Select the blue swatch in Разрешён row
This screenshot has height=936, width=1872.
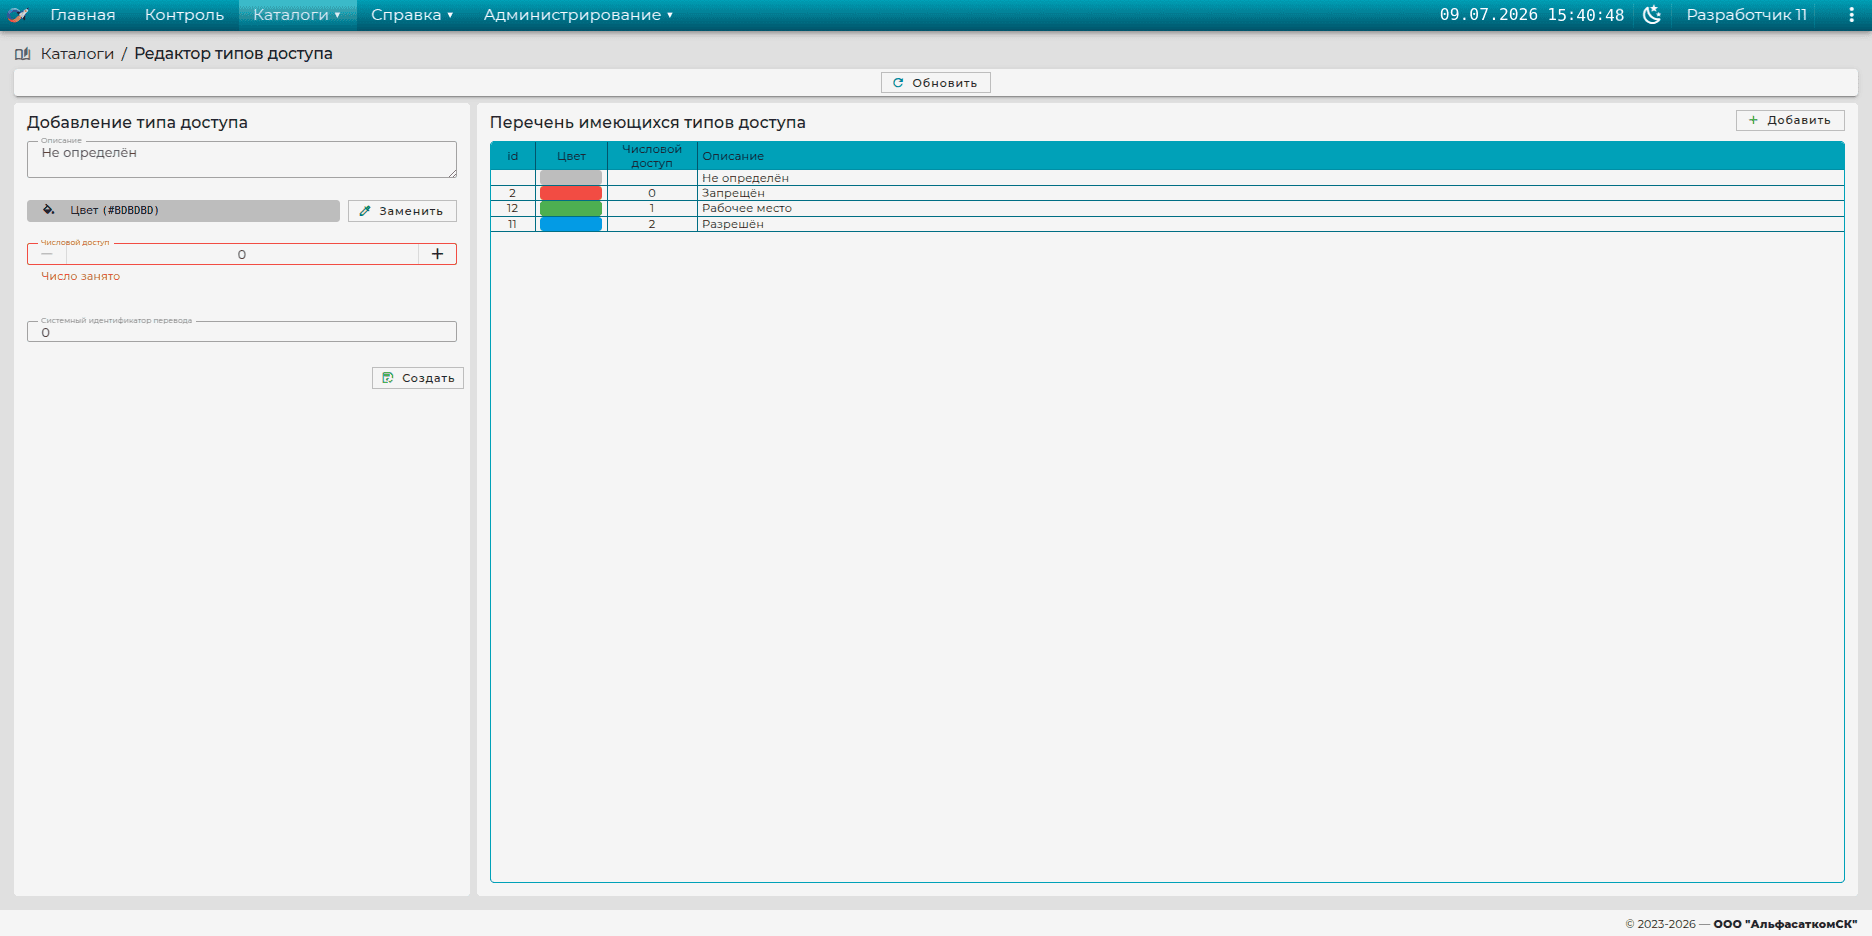pyautogui.click(x=571, y=224)
